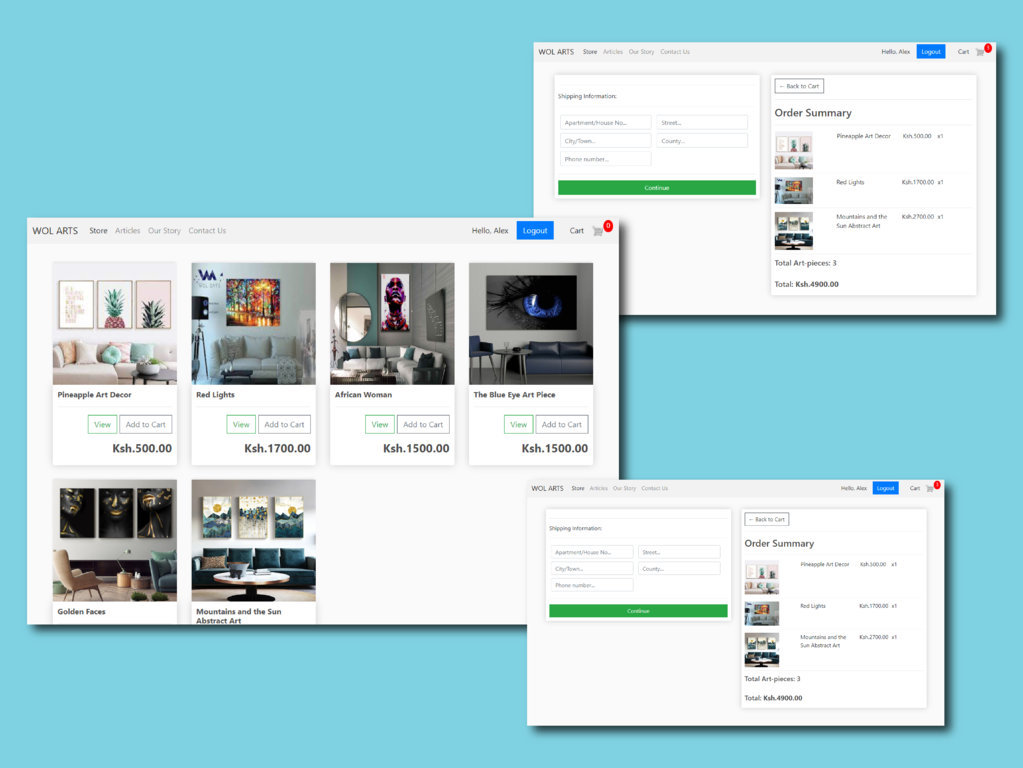Click the cart icon in the bottom-right checkout window
Viewport: 1023px width, 768px height.
click(x=929, y=489)
